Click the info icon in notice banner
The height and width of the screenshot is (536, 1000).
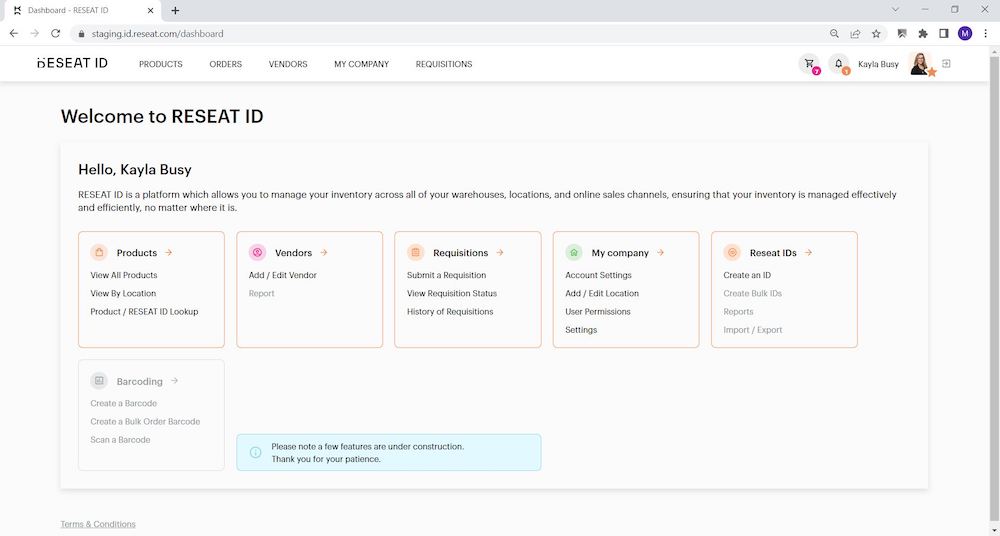(x=256, y=452)
